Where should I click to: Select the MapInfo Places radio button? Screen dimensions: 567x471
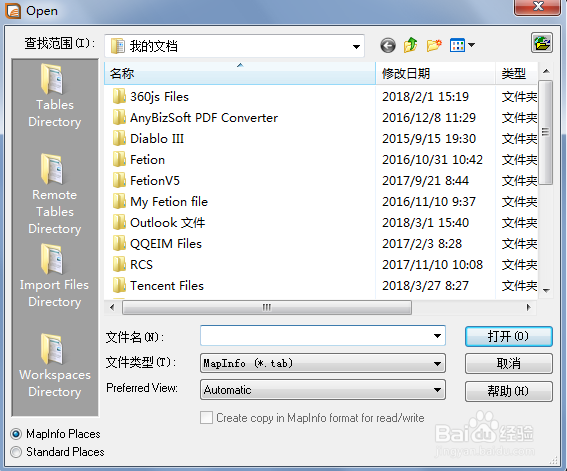coord(16,433)
